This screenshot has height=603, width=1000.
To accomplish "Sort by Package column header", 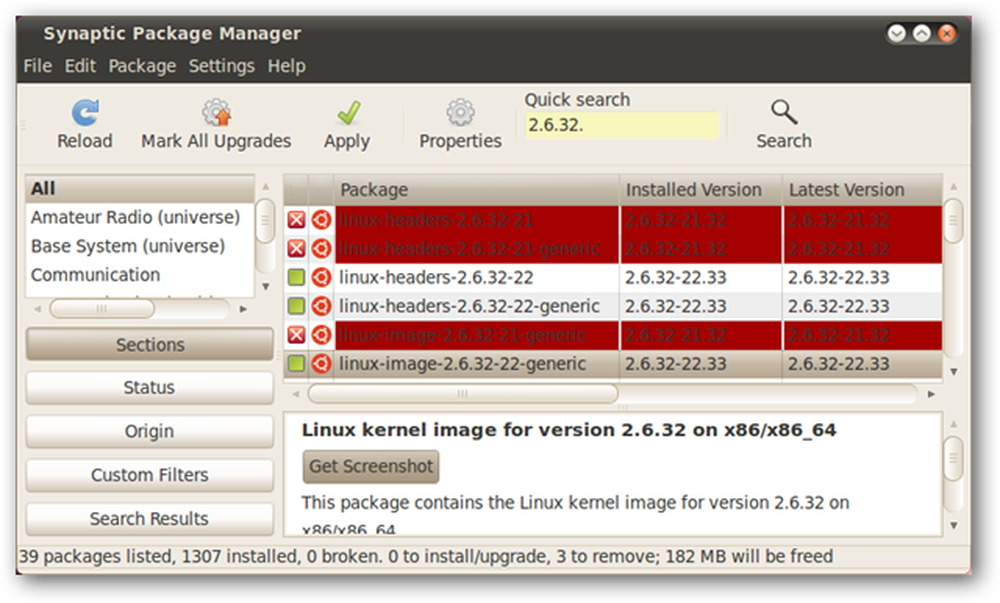I will (476, 190).
